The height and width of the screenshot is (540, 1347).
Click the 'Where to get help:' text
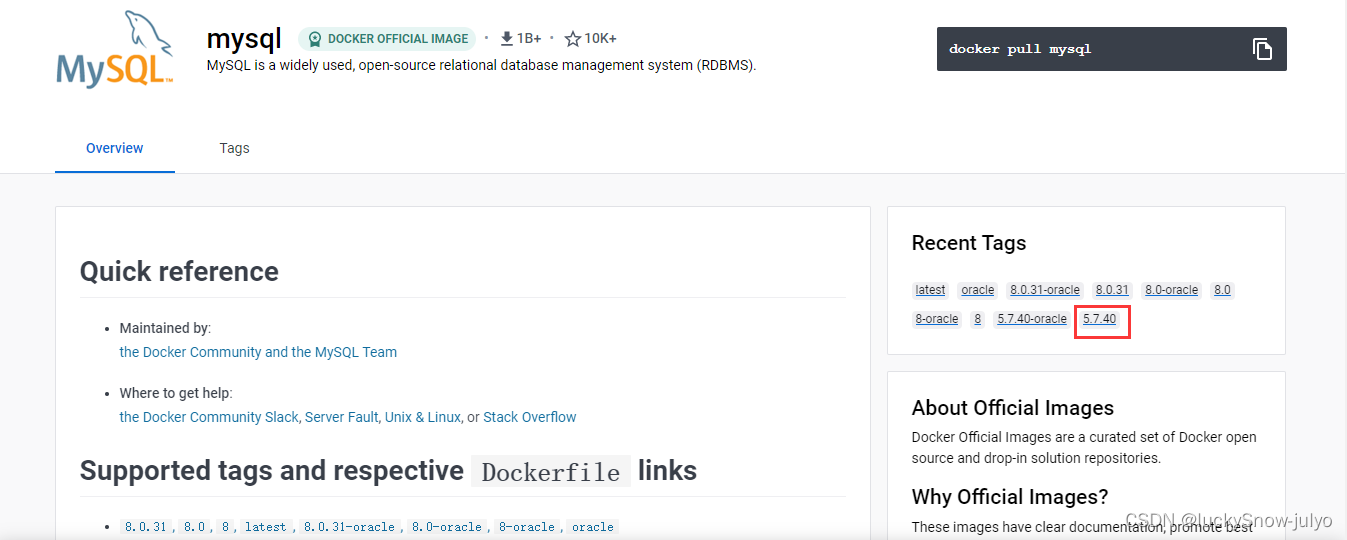click(x=176, y=393)
